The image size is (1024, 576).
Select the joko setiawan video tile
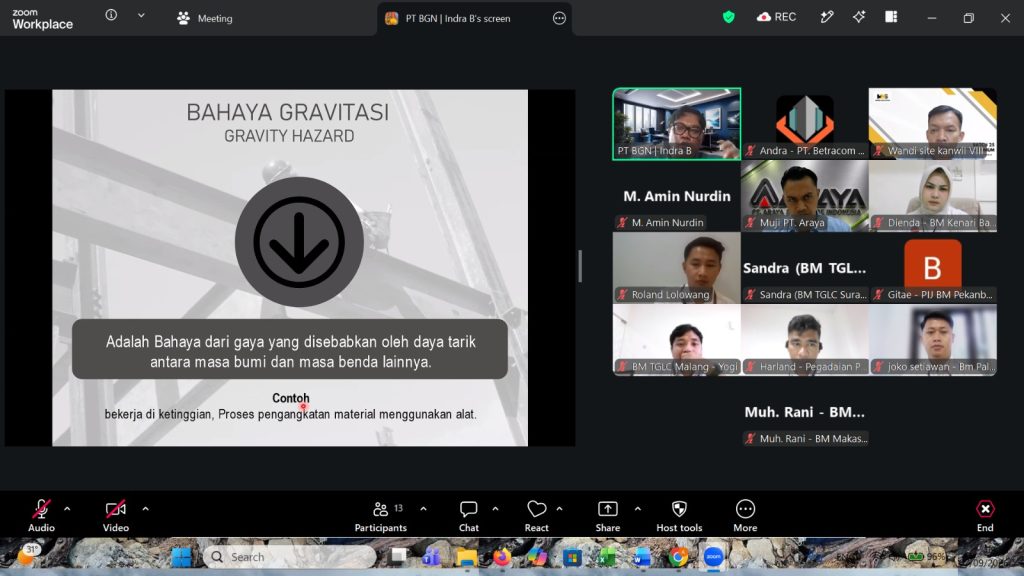coord(933,340)
